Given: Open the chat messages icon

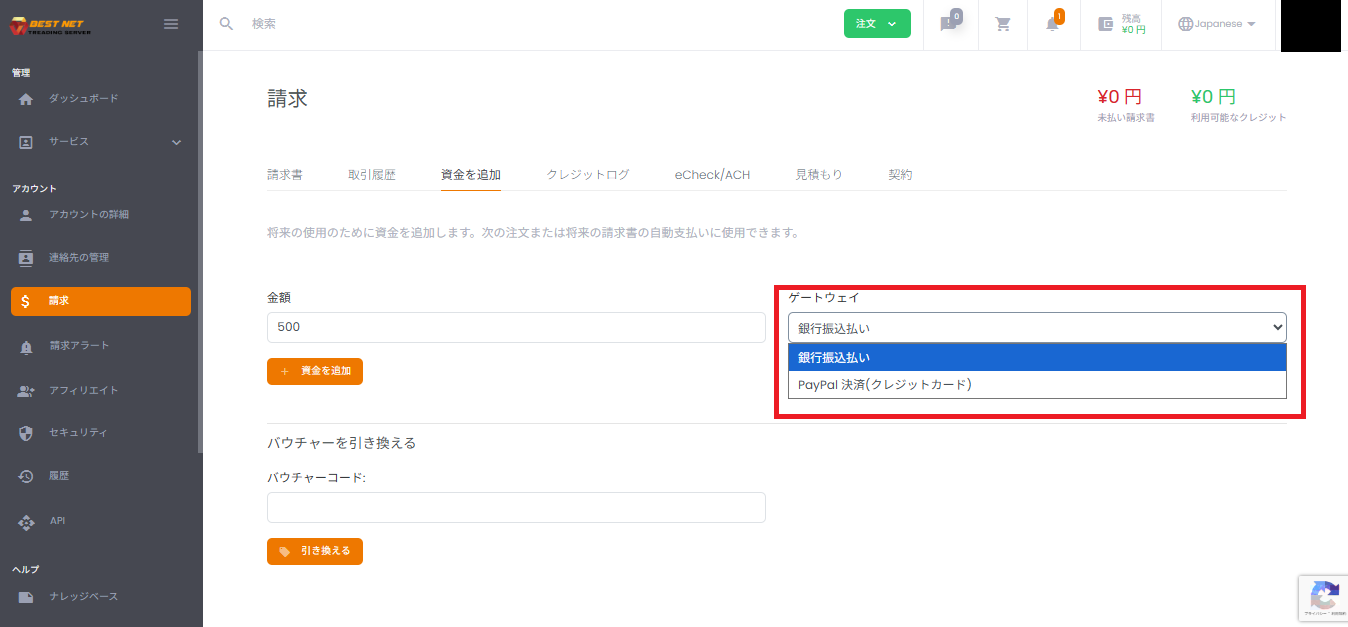Looking at the screenshot, I should [948, 24].
